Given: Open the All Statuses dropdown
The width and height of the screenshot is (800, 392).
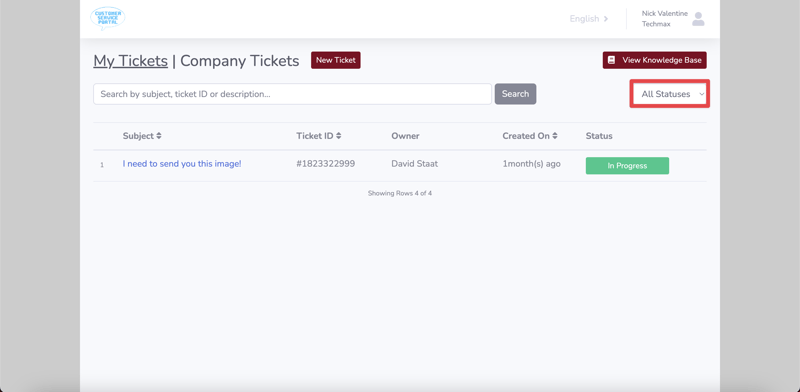Looking at the screenshot, I should click(x=669, y=94).
